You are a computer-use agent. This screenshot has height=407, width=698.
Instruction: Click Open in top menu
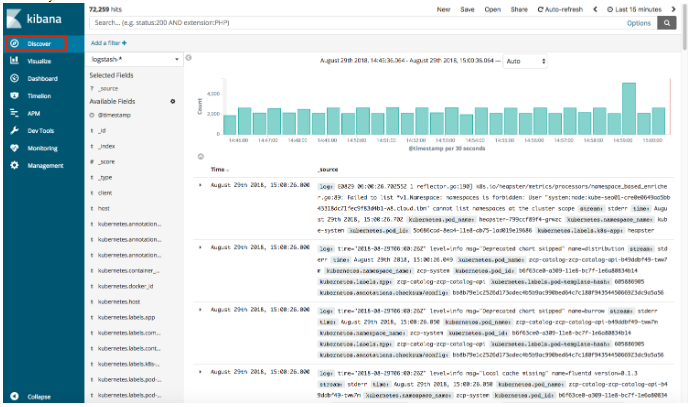(x=493, y=9)
